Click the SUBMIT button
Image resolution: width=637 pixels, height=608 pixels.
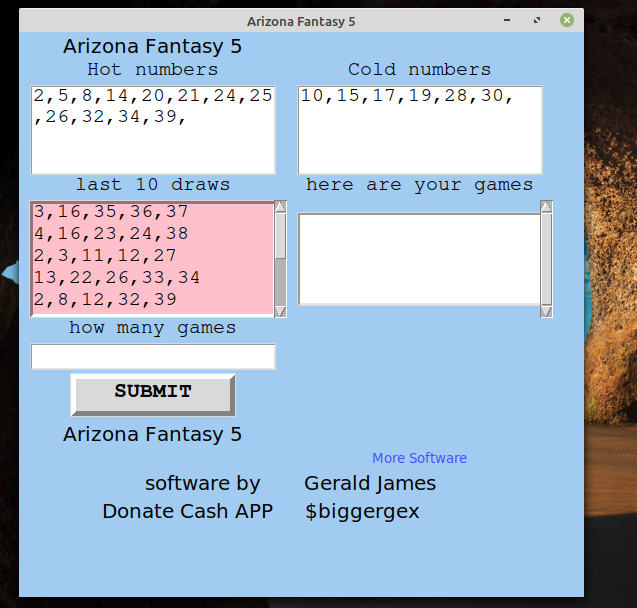pos(153,394)
